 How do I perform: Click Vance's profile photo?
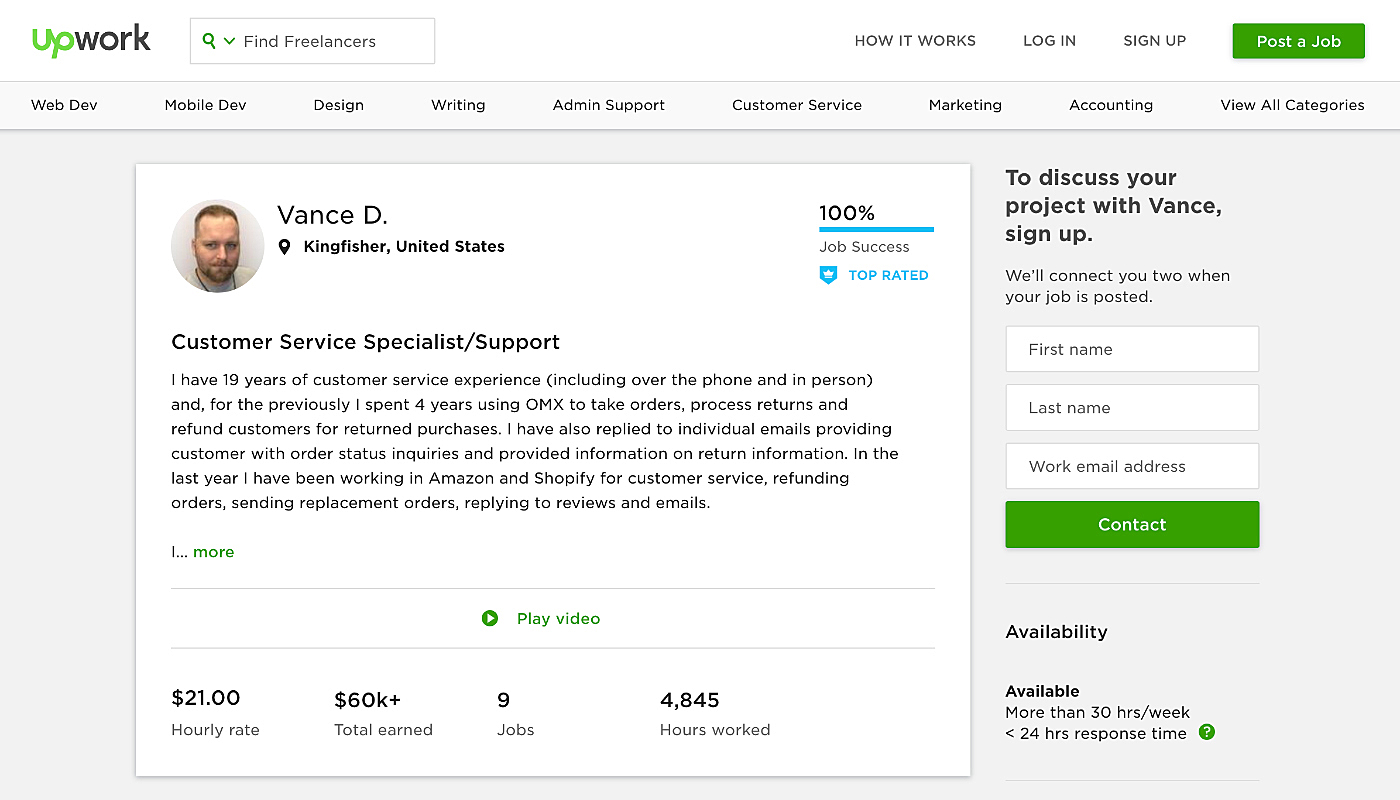(x=217, y=245)
